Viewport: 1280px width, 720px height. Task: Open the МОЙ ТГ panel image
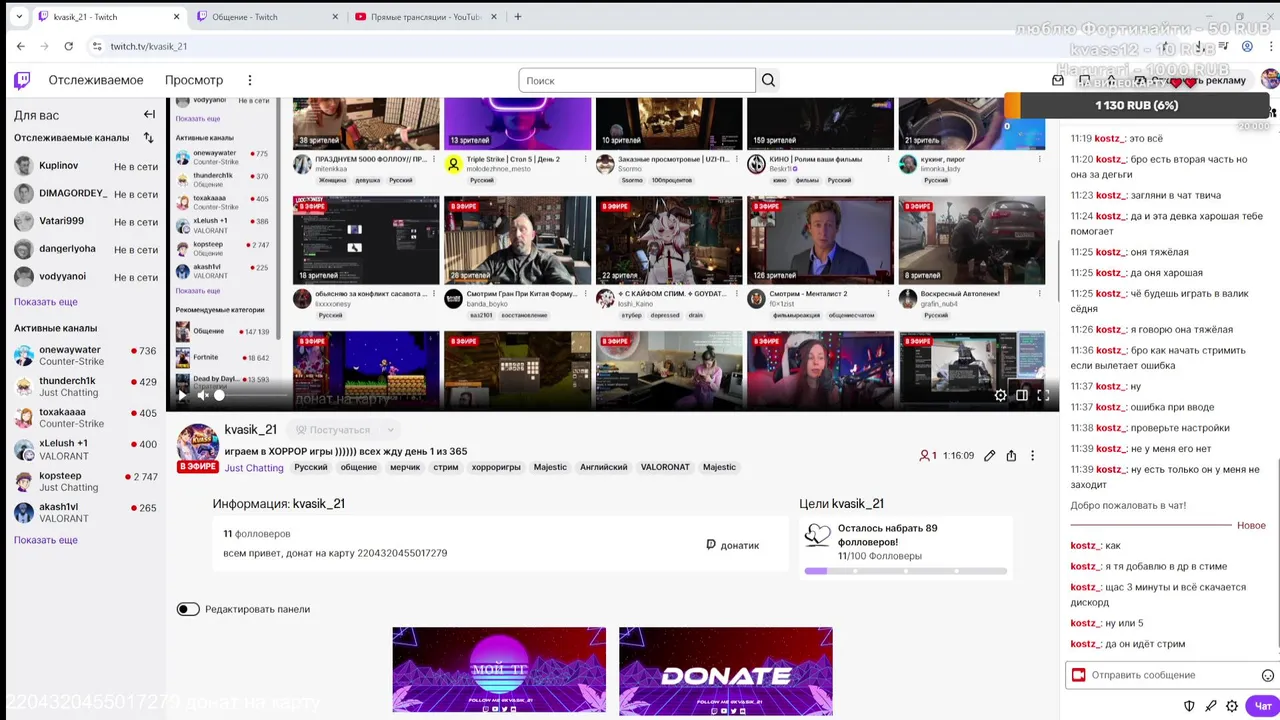(499, 670)
